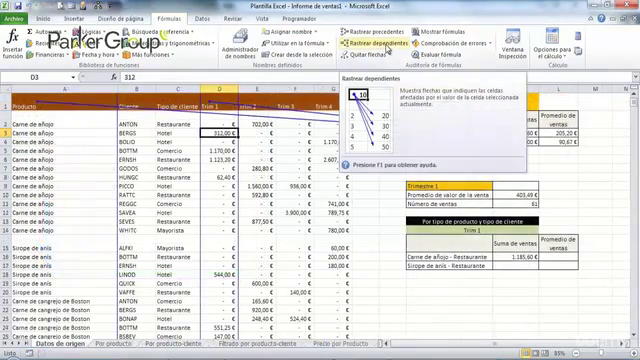Click Rastrear dependientes
The height and width of the screenshot is (360, 640).
(374, 43)
